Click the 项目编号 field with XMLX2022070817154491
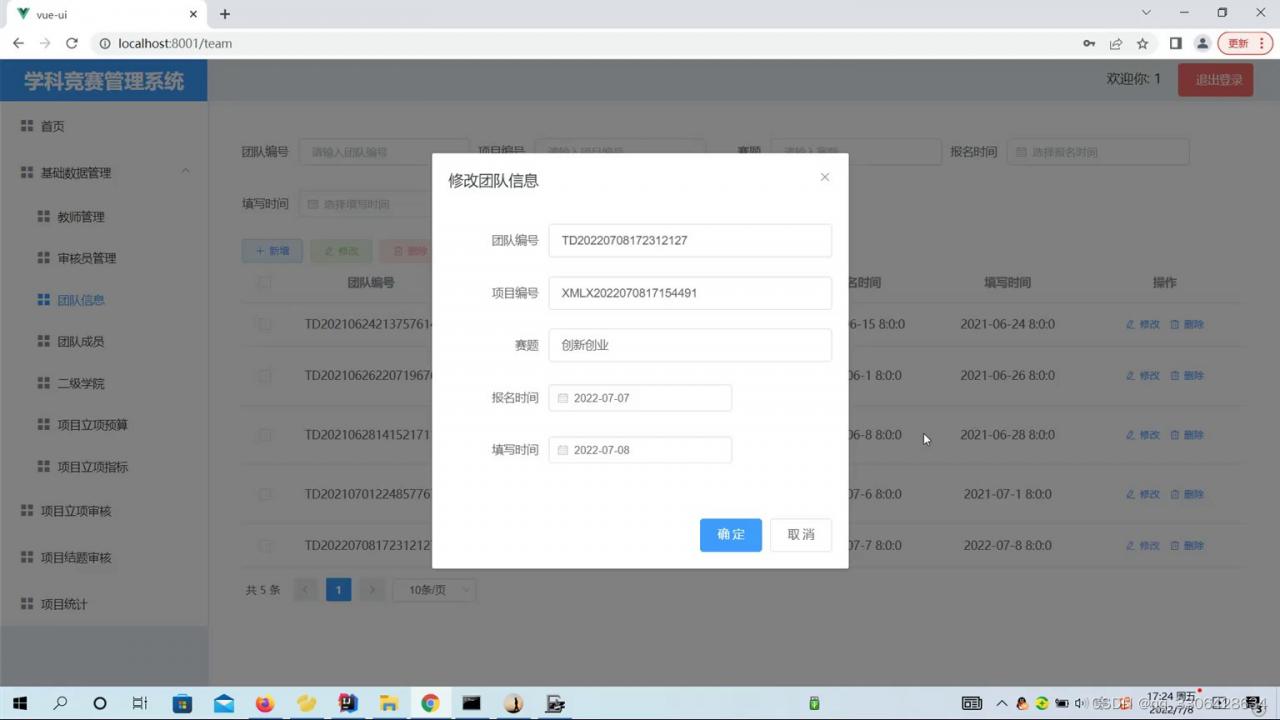Image resolution: width=1280 pixels, height=720 pixels. pos(690,293)
